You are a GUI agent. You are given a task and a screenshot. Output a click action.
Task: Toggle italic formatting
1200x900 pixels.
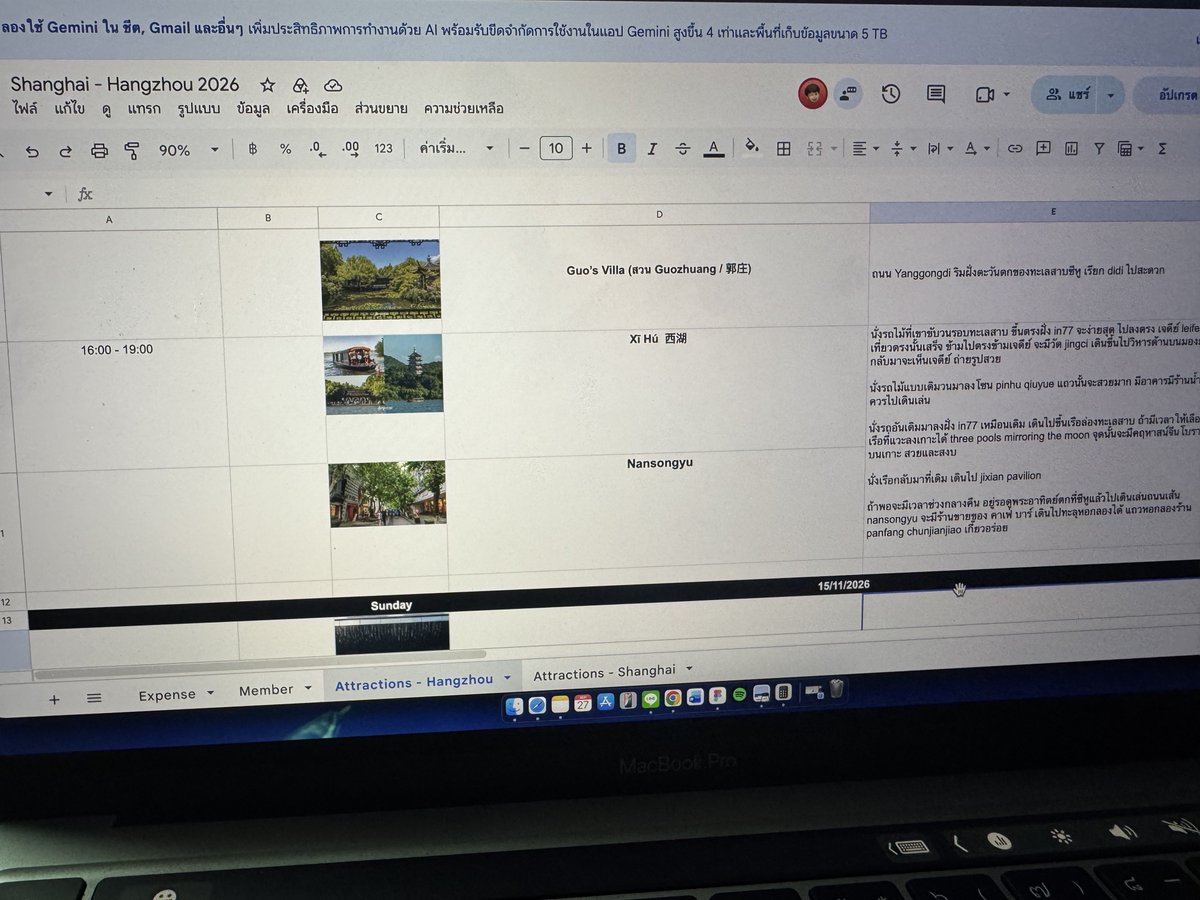tap(652, 149)
